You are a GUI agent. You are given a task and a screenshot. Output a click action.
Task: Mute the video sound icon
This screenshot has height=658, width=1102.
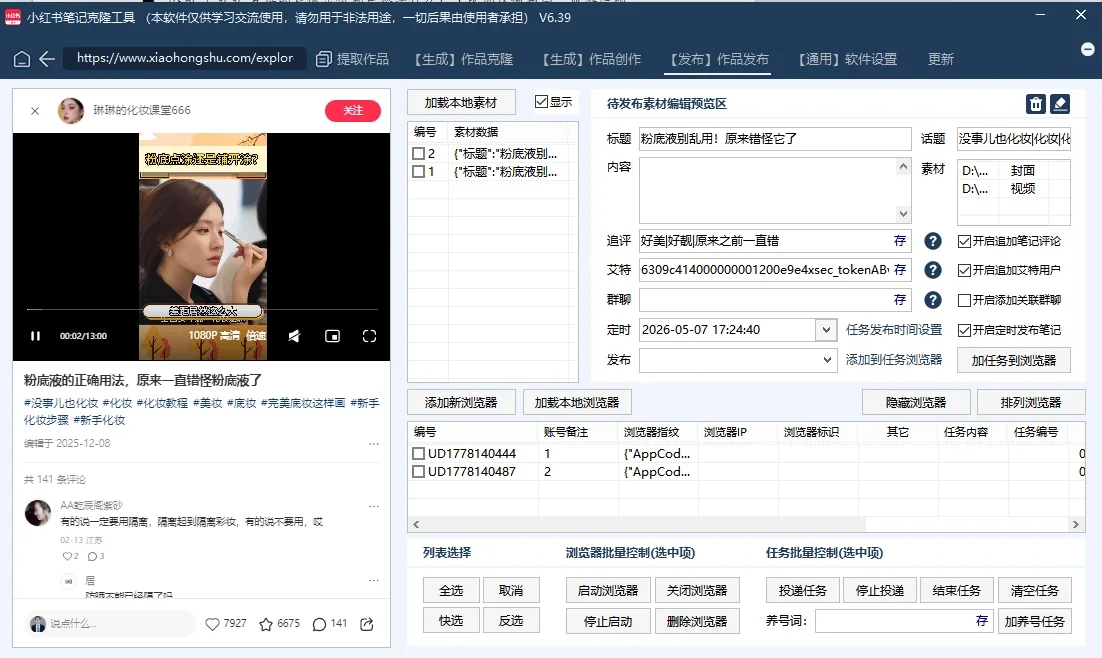tap(294, 336)
